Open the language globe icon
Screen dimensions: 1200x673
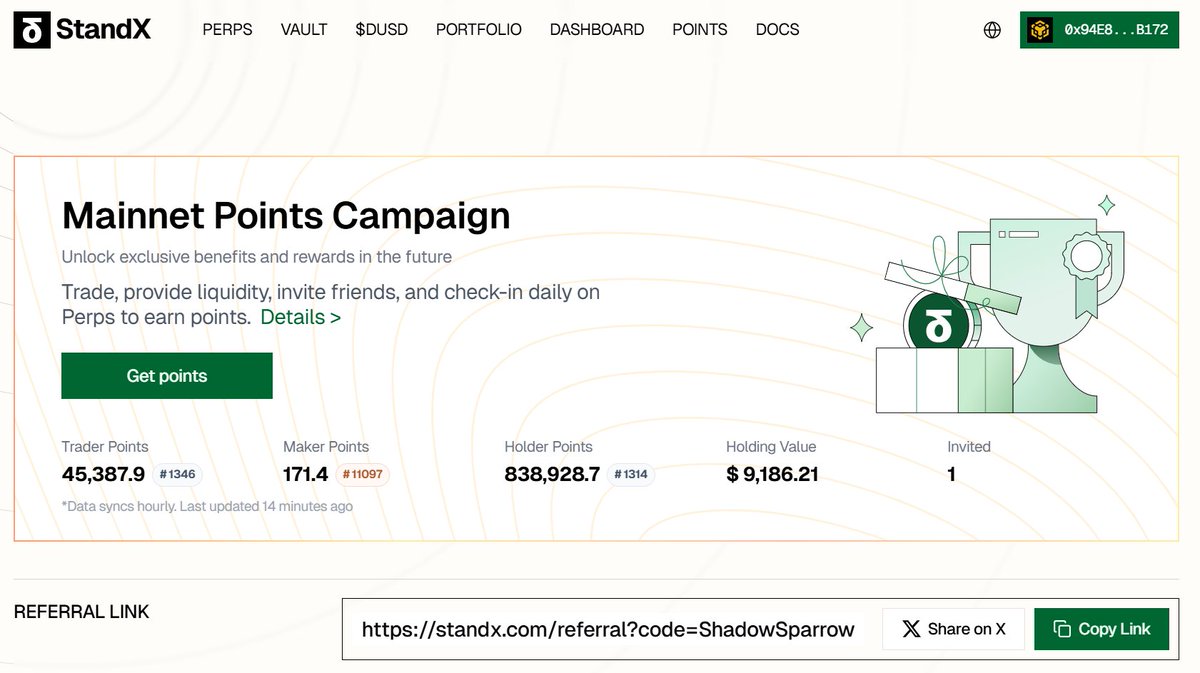992,30
